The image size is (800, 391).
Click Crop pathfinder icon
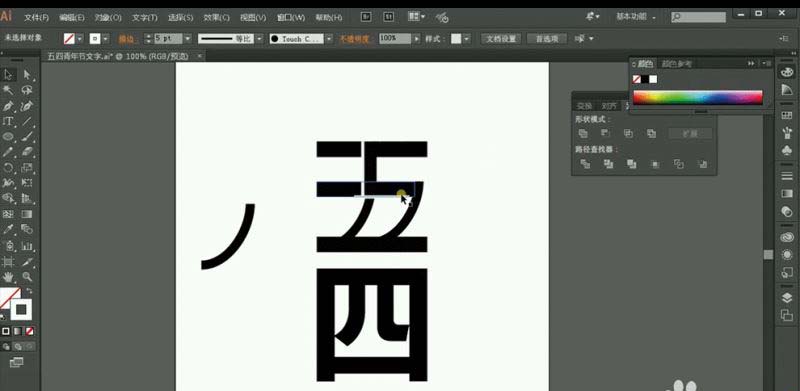(655, 164)
